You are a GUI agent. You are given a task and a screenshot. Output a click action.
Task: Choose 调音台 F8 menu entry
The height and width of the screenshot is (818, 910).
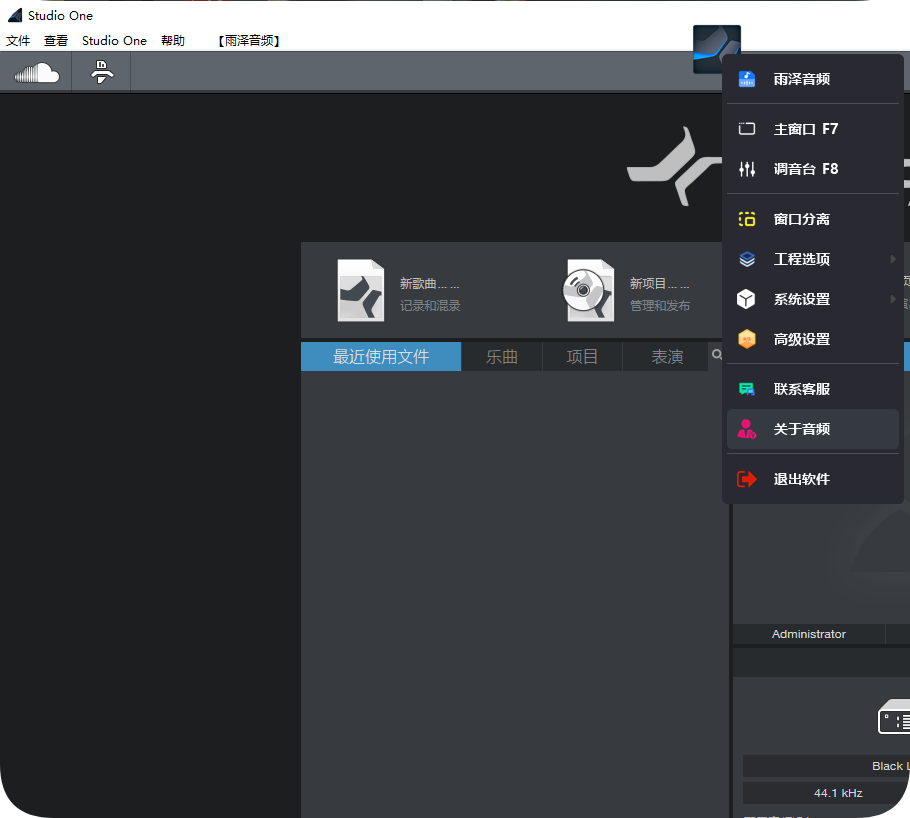pyautogui.click(x=812, y=169)
